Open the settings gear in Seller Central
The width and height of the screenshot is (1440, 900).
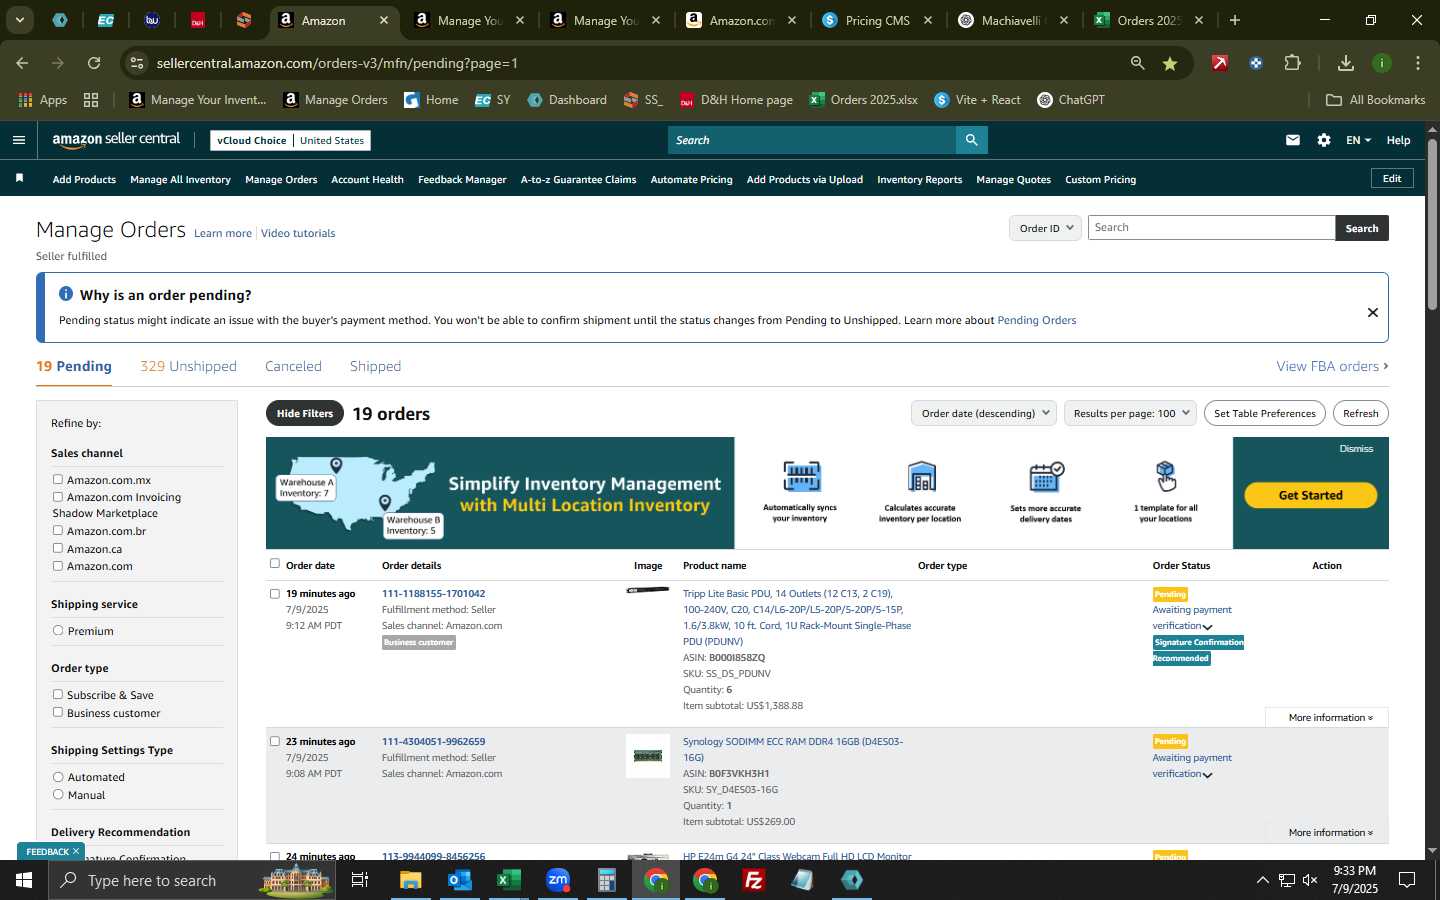pyautogui.click(x=1324, y=140)
